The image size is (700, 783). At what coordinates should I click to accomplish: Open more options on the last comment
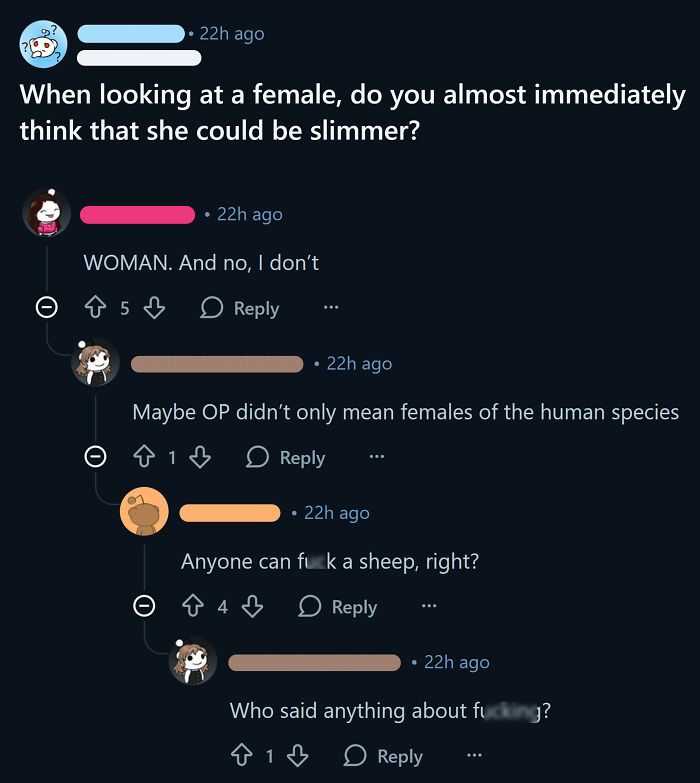pos(474,756)
